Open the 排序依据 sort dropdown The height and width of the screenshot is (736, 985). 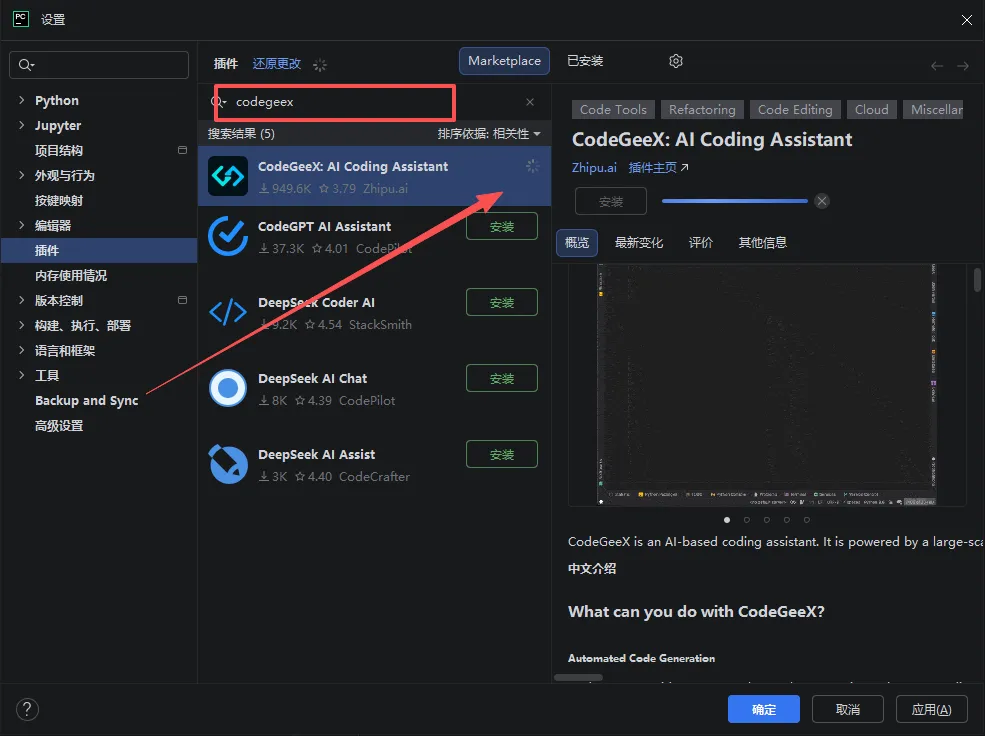click(x=489, y=134)
